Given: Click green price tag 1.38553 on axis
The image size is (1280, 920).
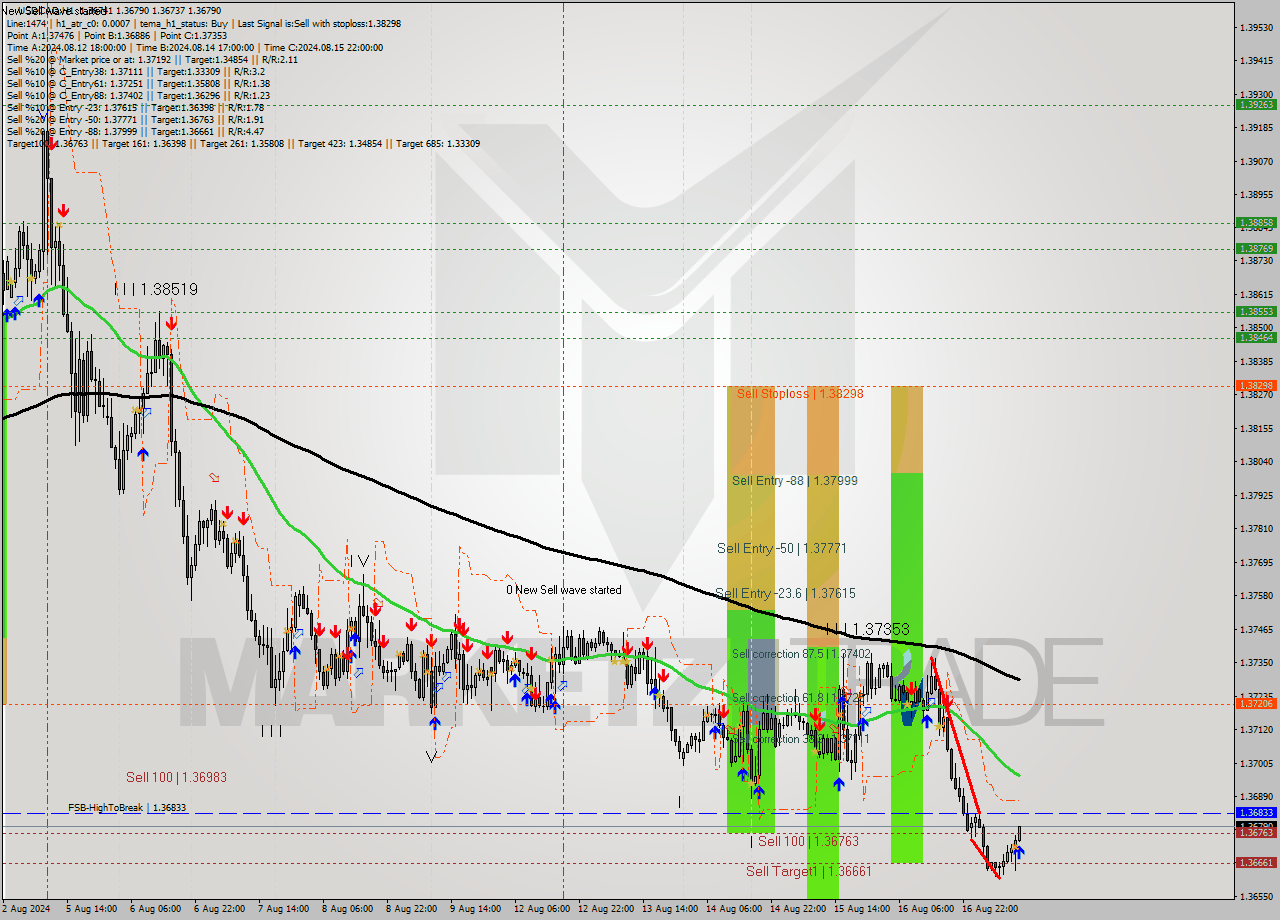Looking at the screenshot, I should pyautogui.click(x=1256, y=311).
